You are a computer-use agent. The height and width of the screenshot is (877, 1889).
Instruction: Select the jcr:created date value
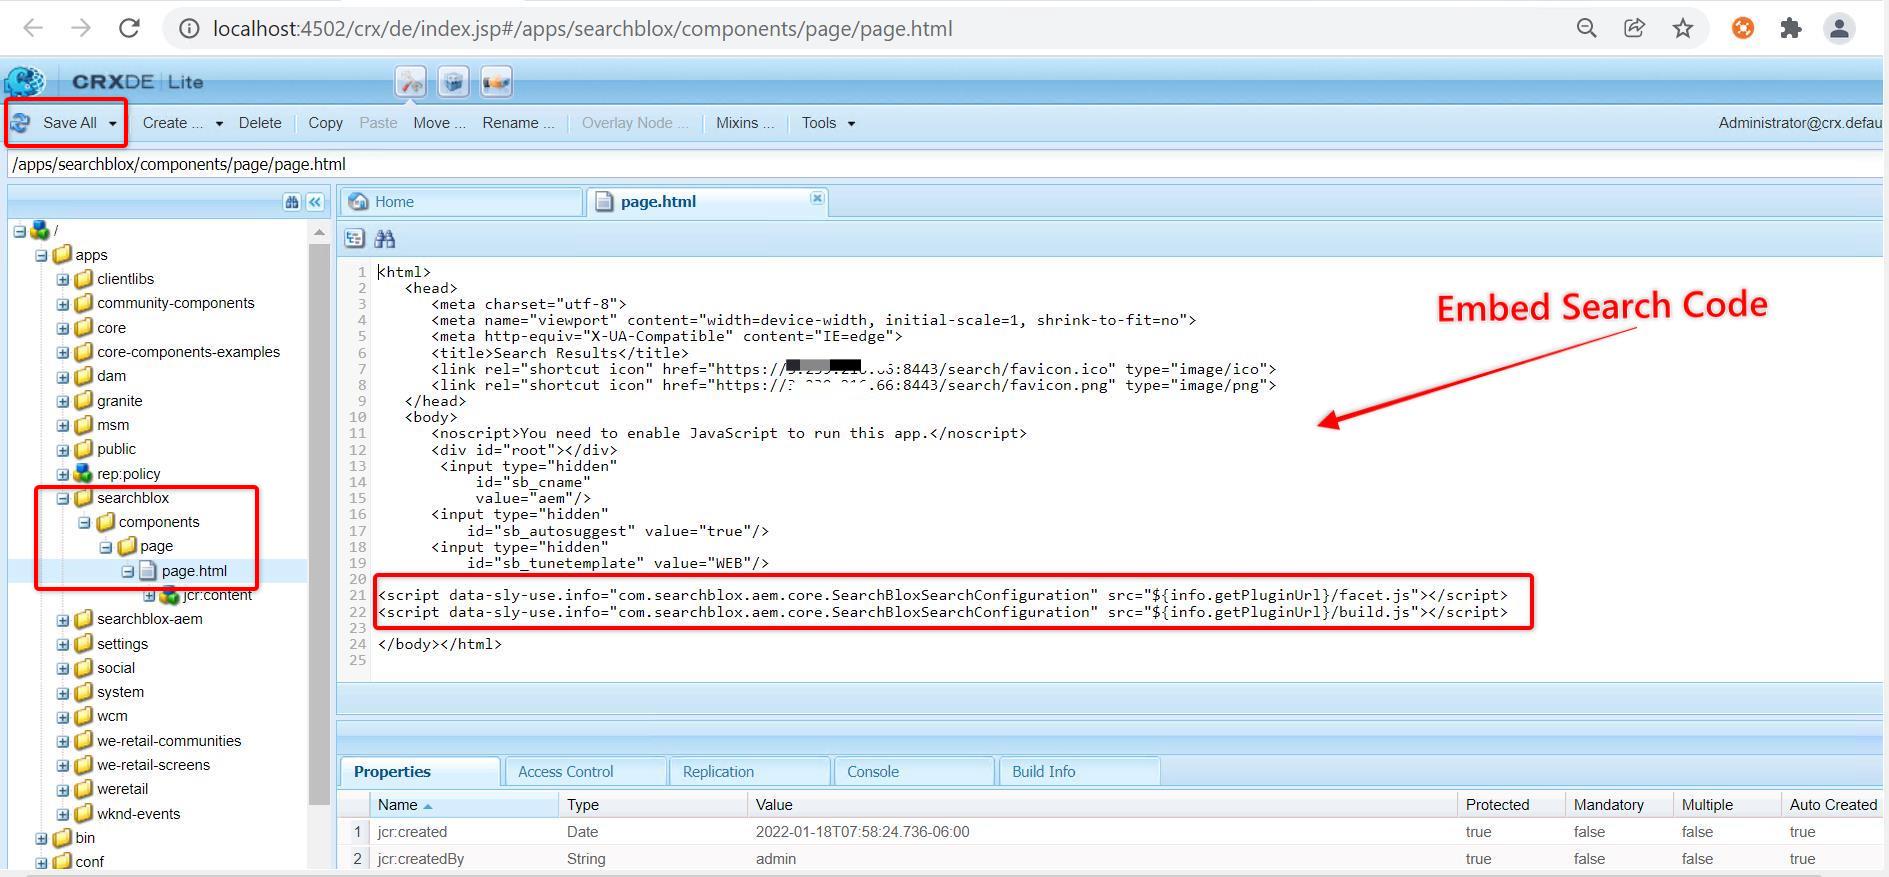(862, 832)
